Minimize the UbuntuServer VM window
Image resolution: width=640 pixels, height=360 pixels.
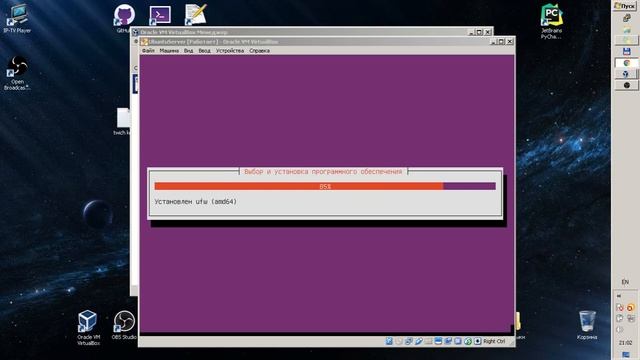click(x=493, y=41)
